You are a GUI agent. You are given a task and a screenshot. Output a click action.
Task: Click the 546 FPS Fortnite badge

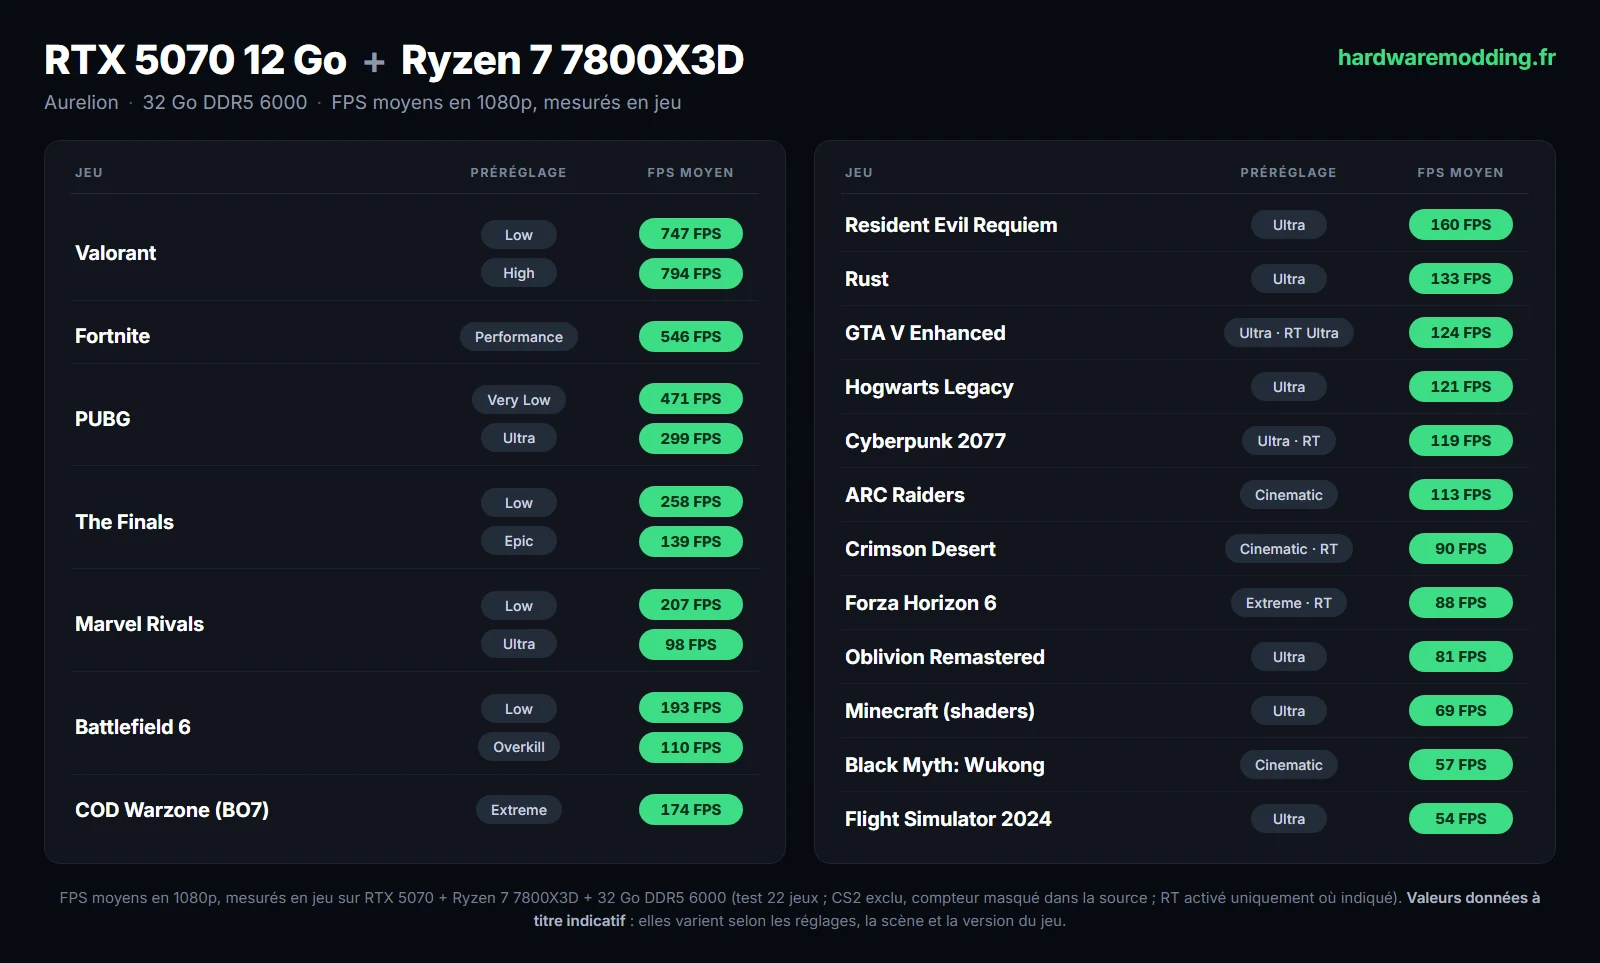pyautogui.click(x=691, y=337)
